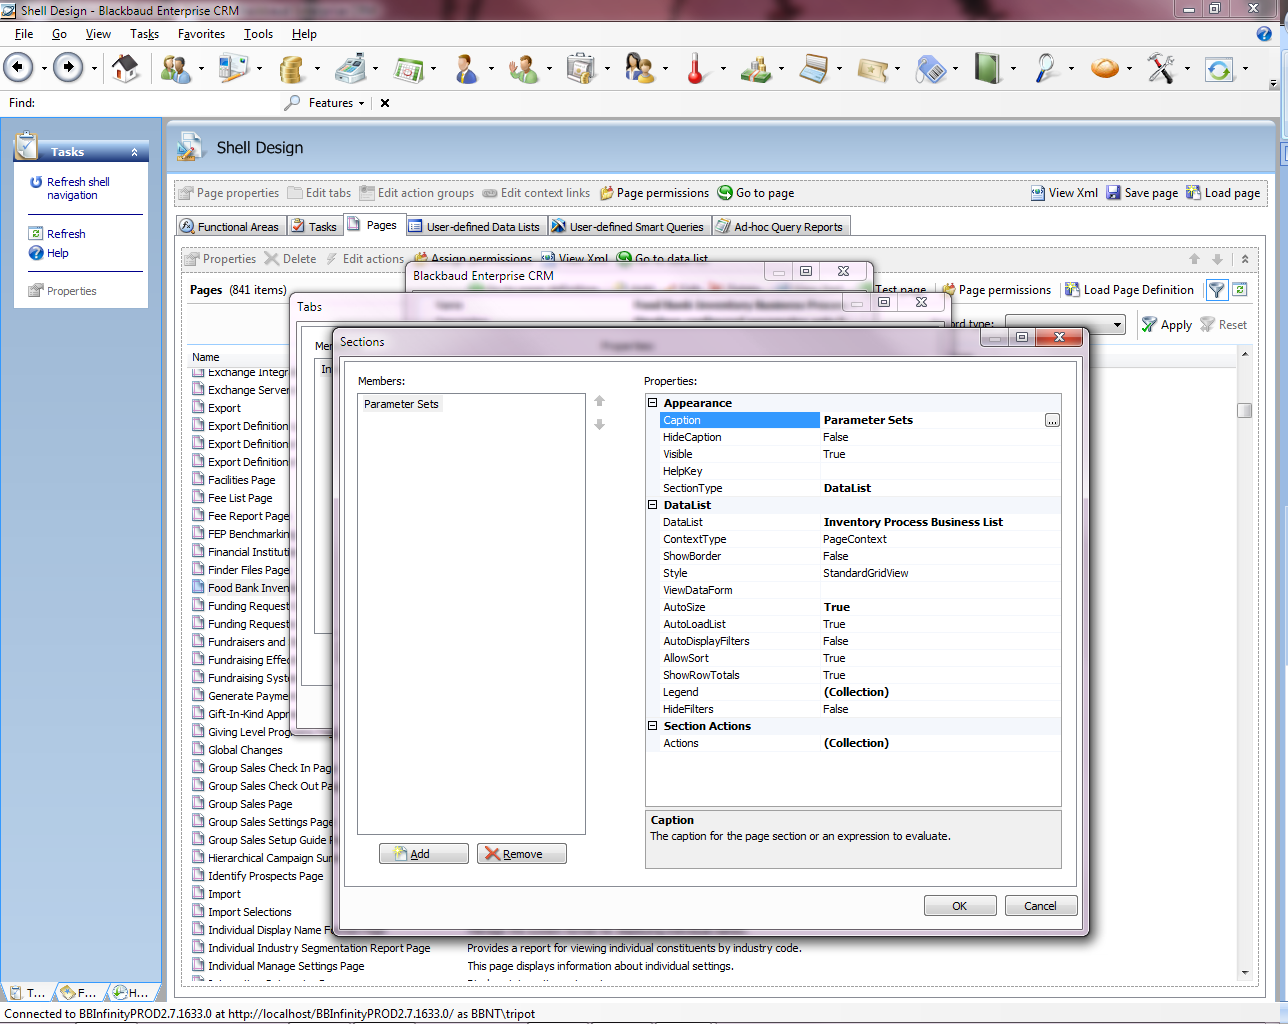Switch to the Functional Areas tab
The image size is (1288, 1024).
pos(230,227)
